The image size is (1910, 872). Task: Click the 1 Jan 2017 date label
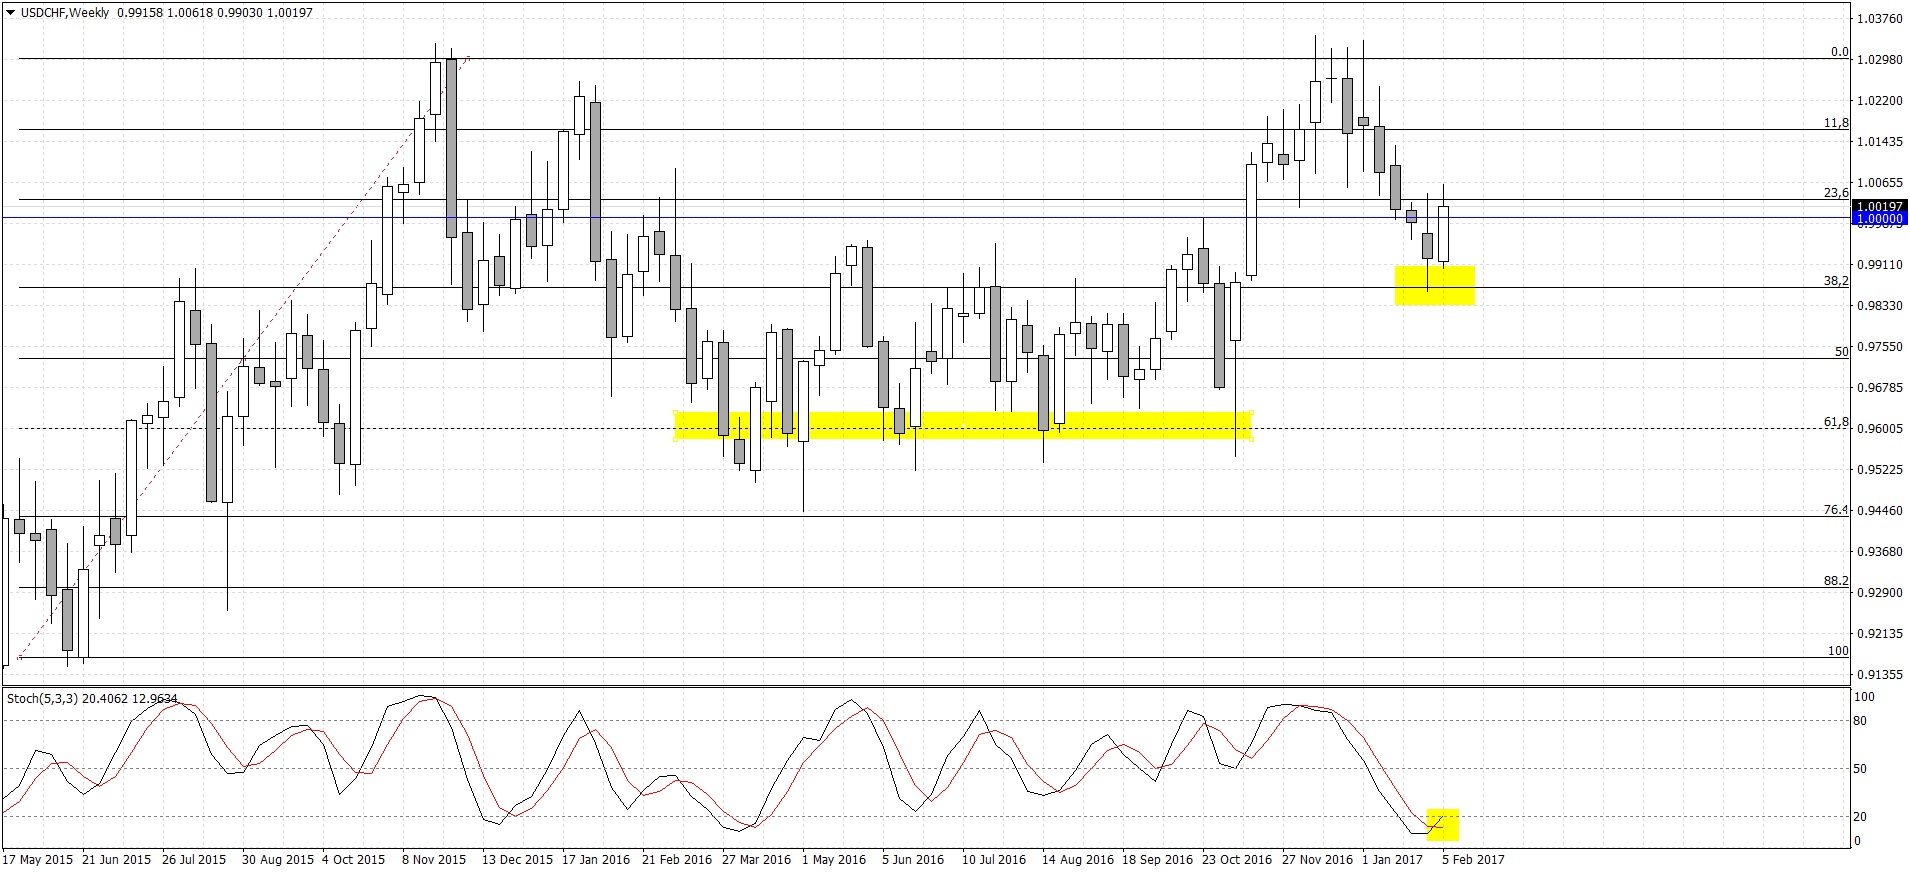(1392, 859)
